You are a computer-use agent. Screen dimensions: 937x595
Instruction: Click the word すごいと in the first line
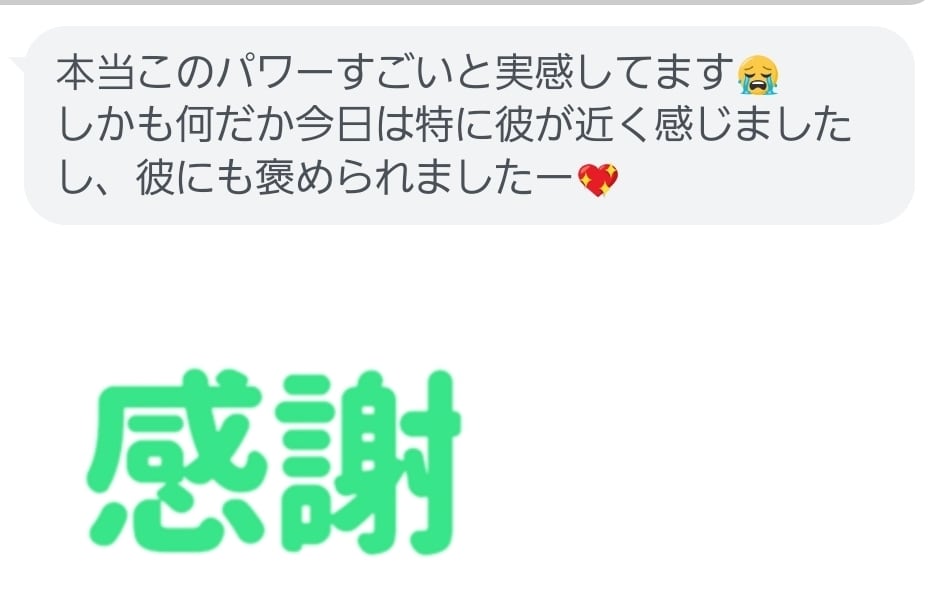(415, 73)
